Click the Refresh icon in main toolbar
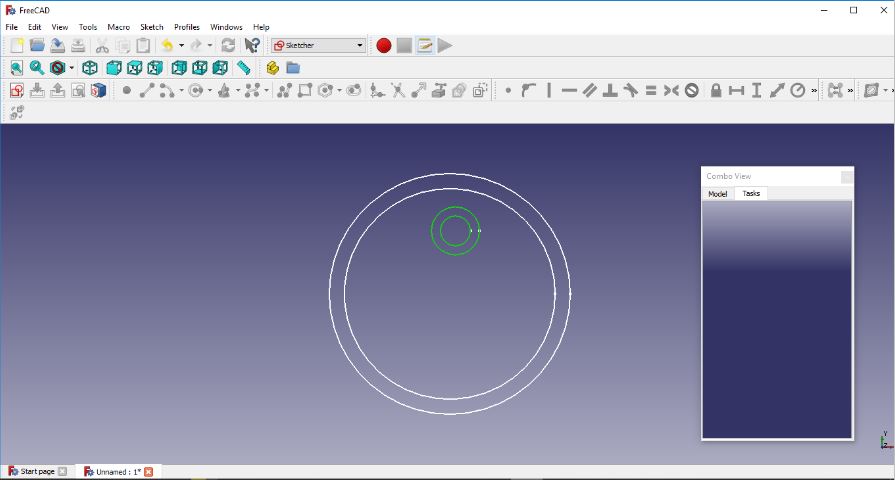This screenshot has height=480, width=895. 228,45
